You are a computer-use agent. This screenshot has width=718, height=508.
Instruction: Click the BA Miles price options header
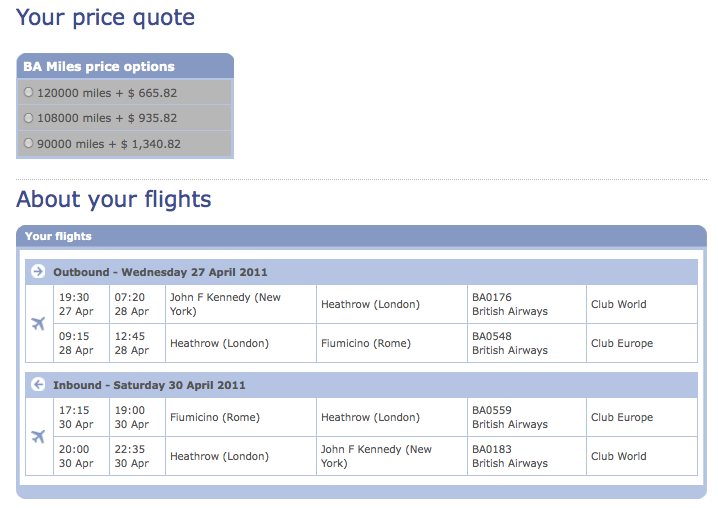125,66
